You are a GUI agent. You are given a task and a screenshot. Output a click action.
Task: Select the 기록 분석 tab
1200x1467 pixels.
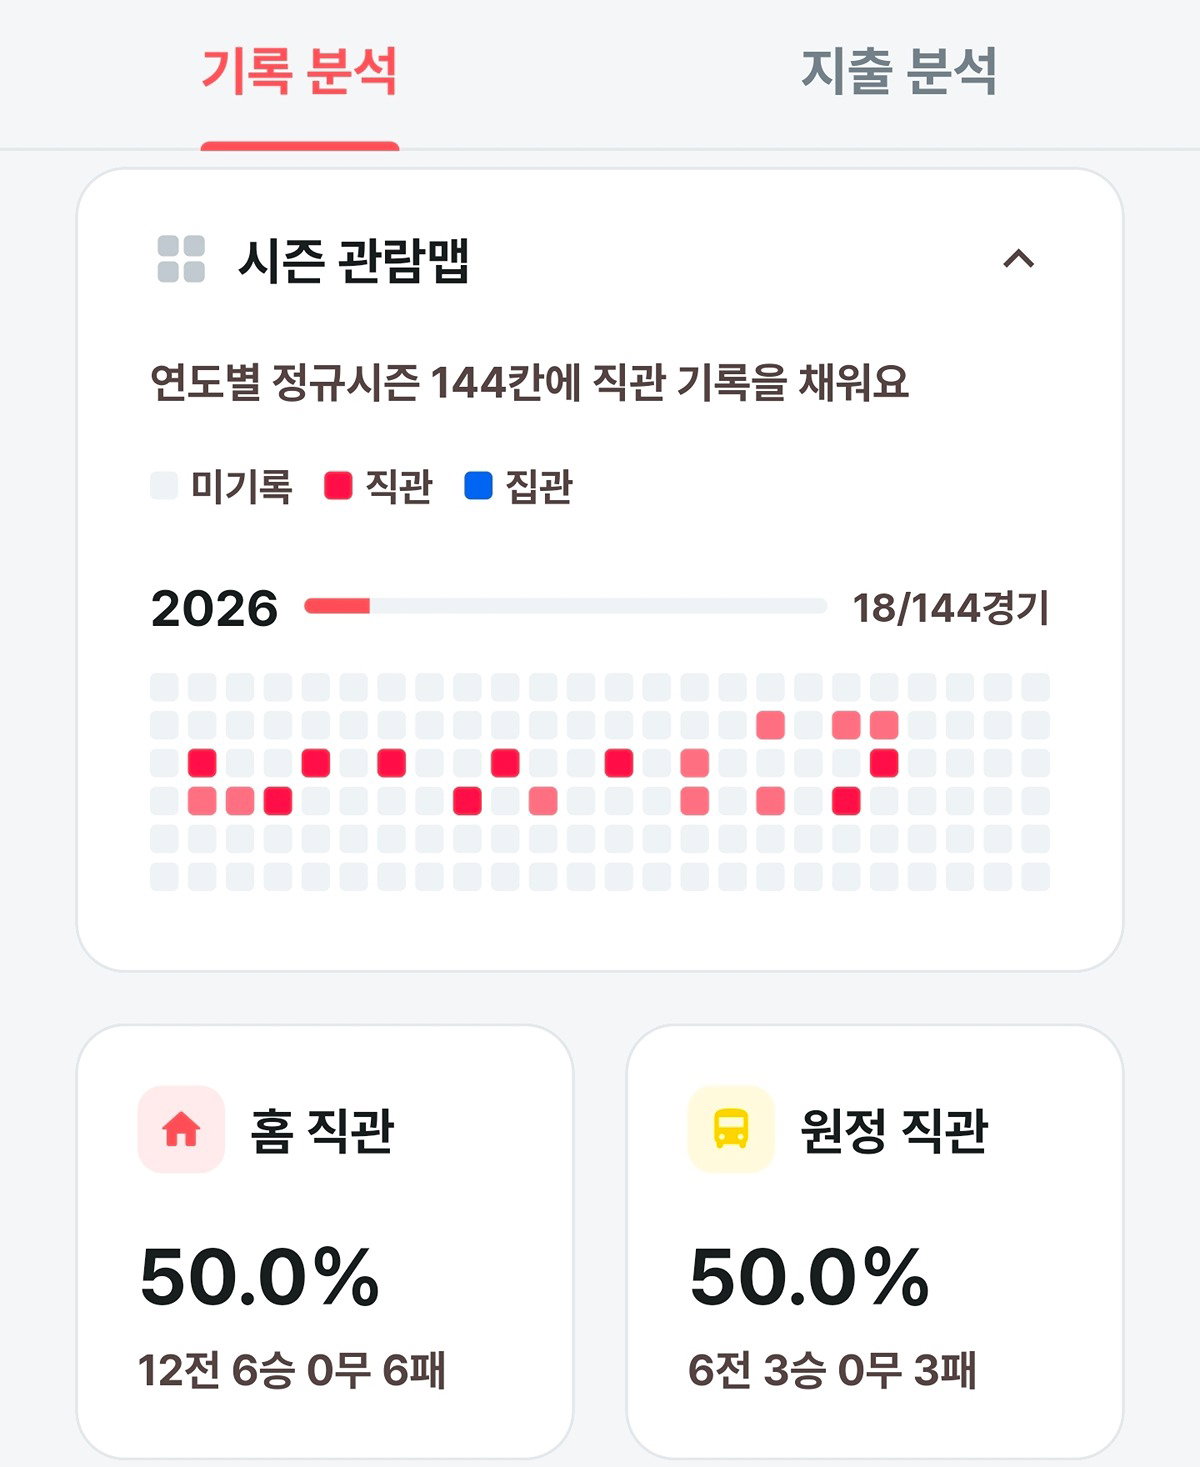coord(300,71)
